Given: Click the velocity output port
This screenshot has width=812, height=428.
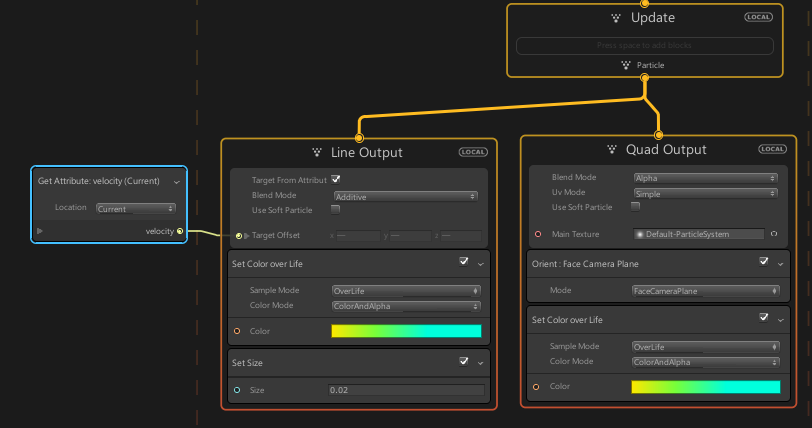Looking at the screenshot, I should [x=180, y=231].
